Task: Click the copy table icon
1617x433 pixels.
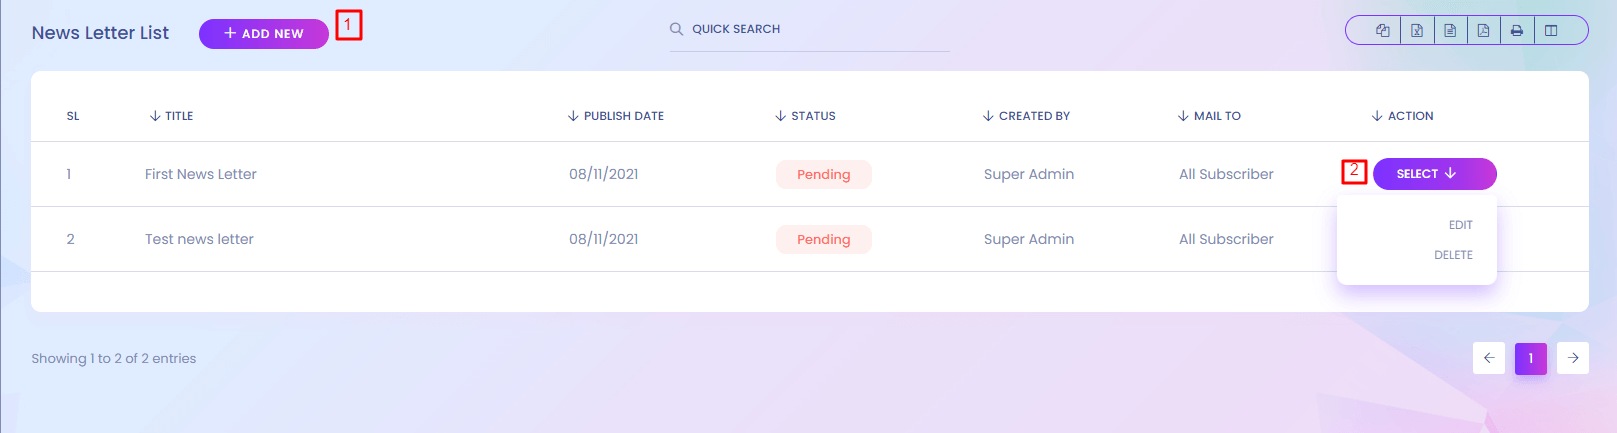Action: tap(1383, 30)
